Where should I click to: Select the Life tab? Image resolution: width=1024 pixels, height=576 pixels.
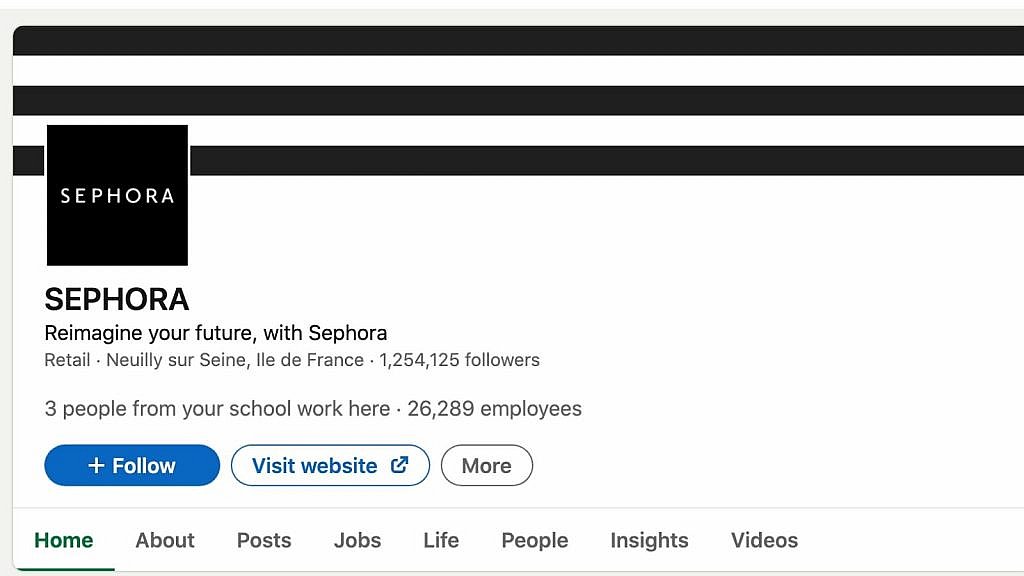point(441,540)
